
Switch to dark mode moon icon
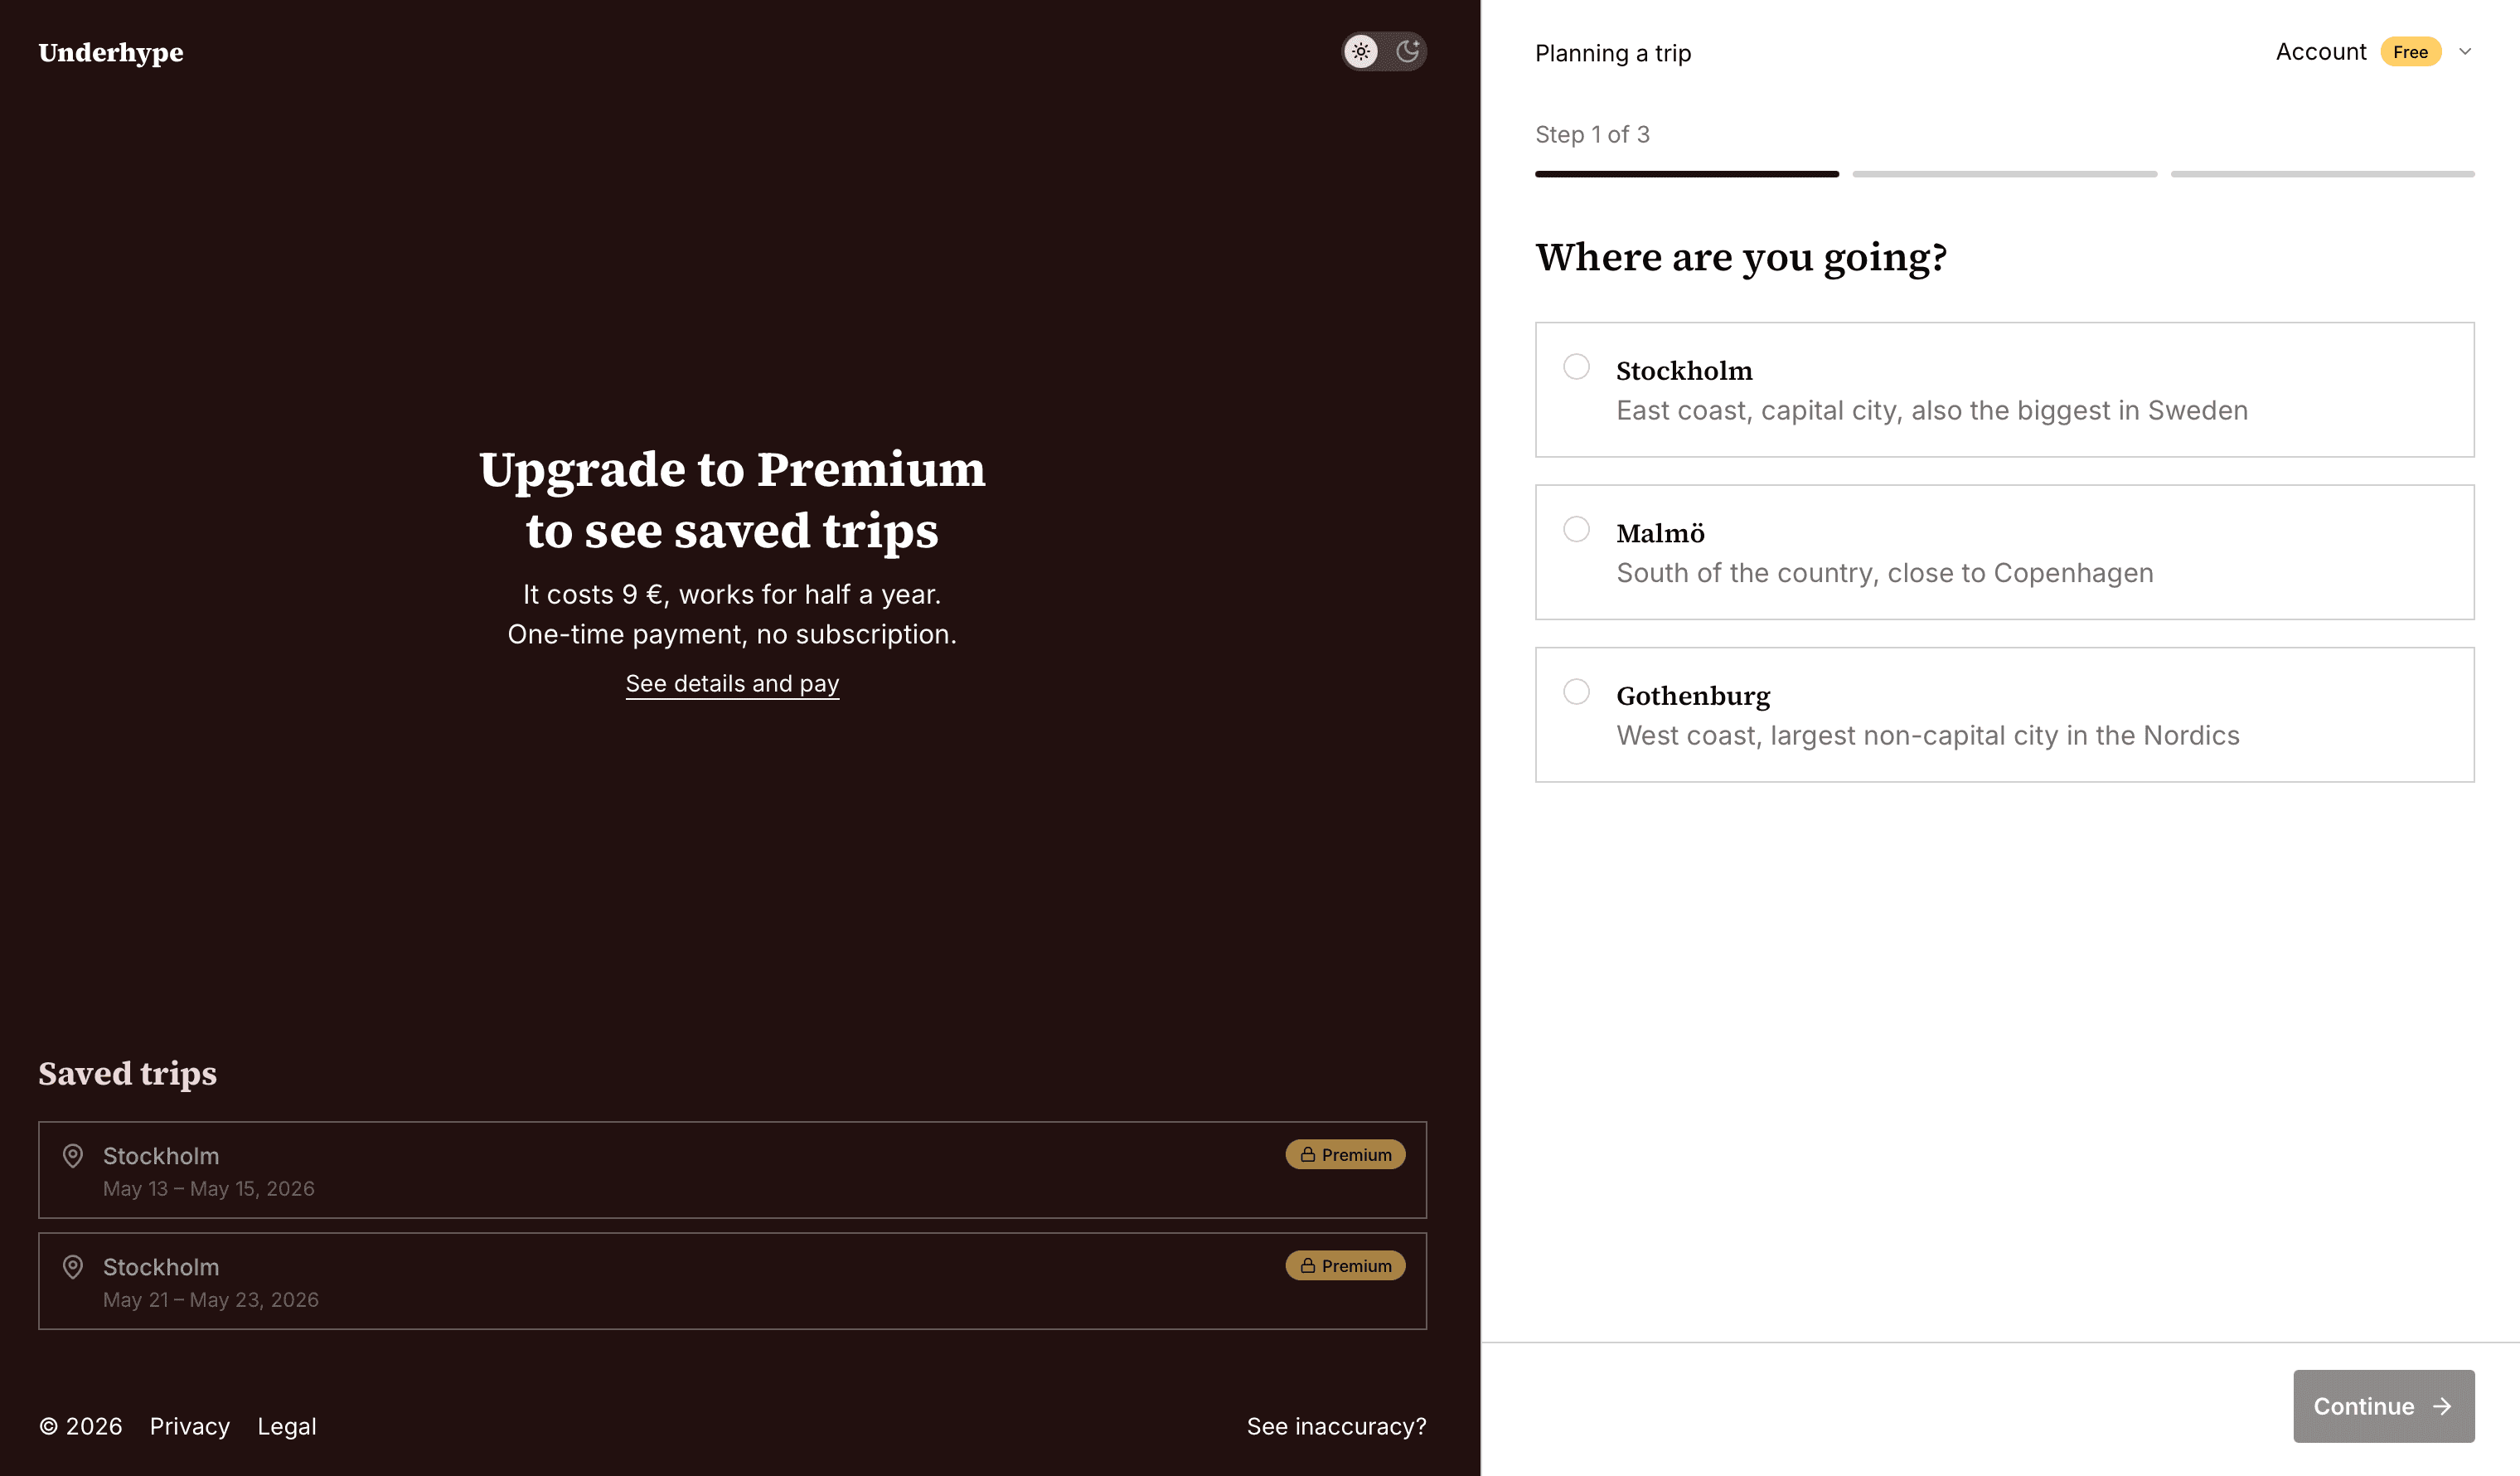[x=1408, y=51]
